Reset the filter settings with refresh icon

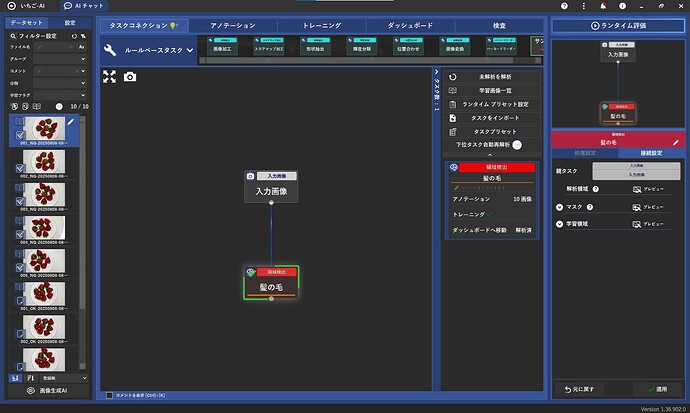74,36
